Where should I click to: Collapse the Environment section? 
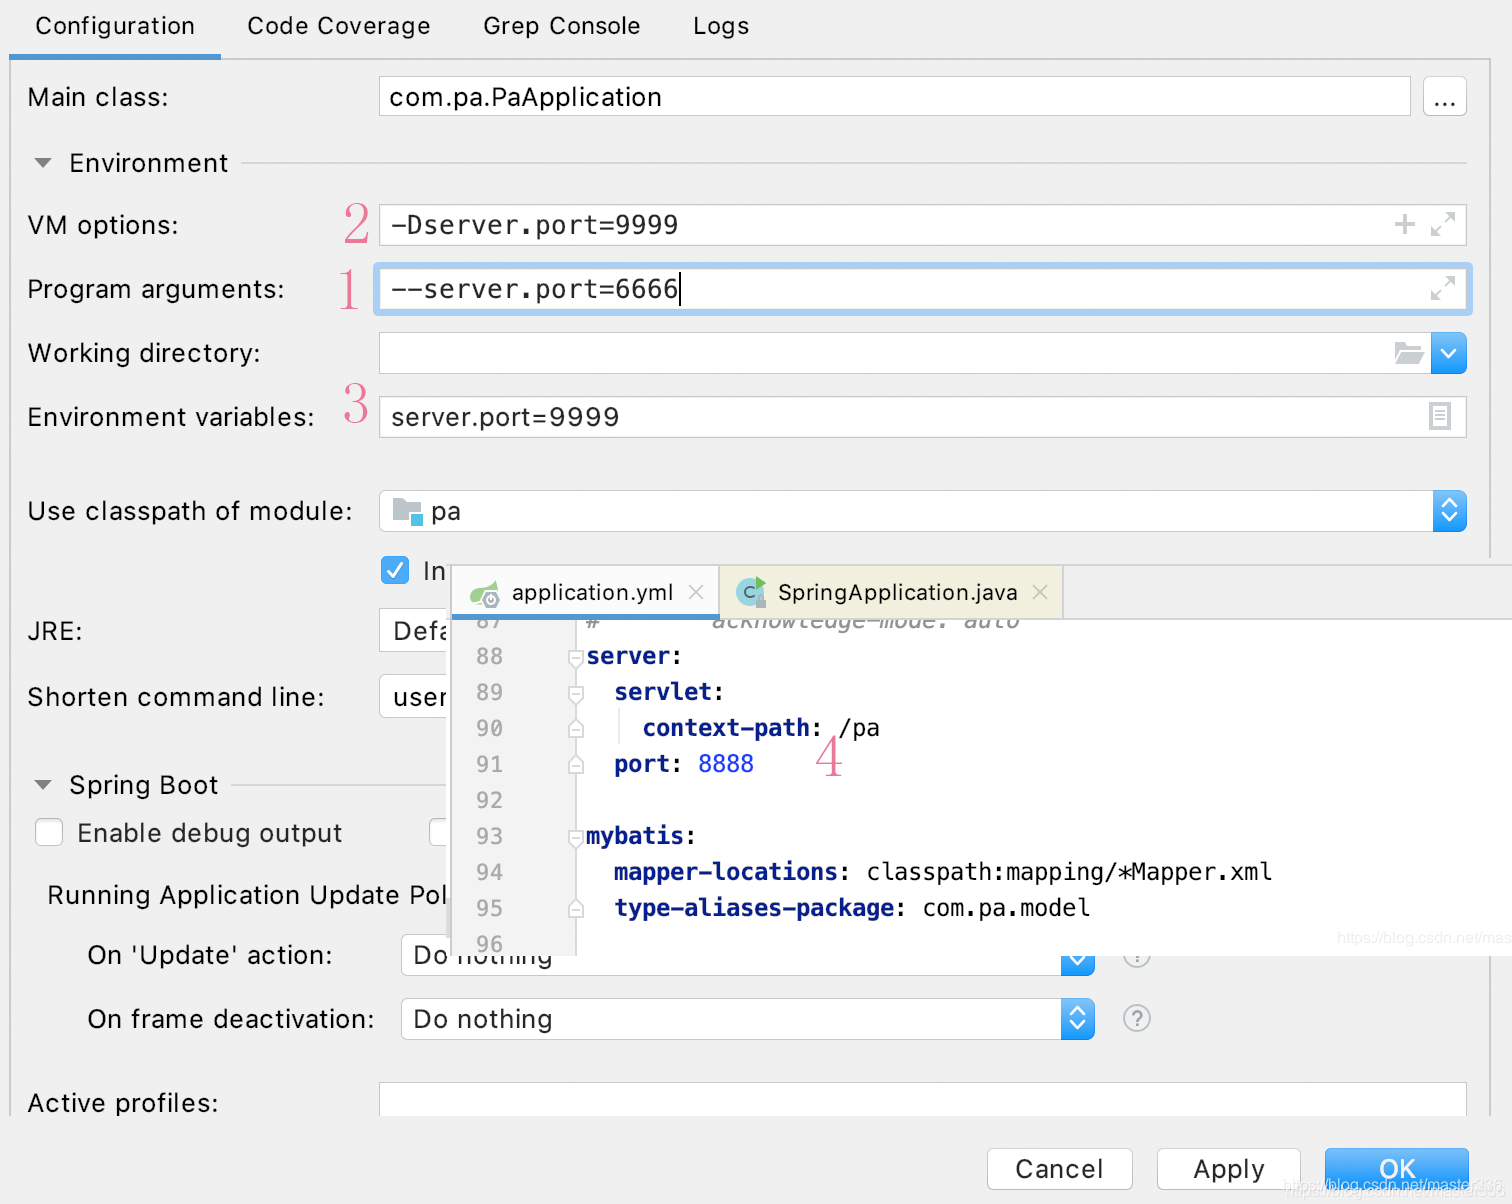click(x=43, y=163)
